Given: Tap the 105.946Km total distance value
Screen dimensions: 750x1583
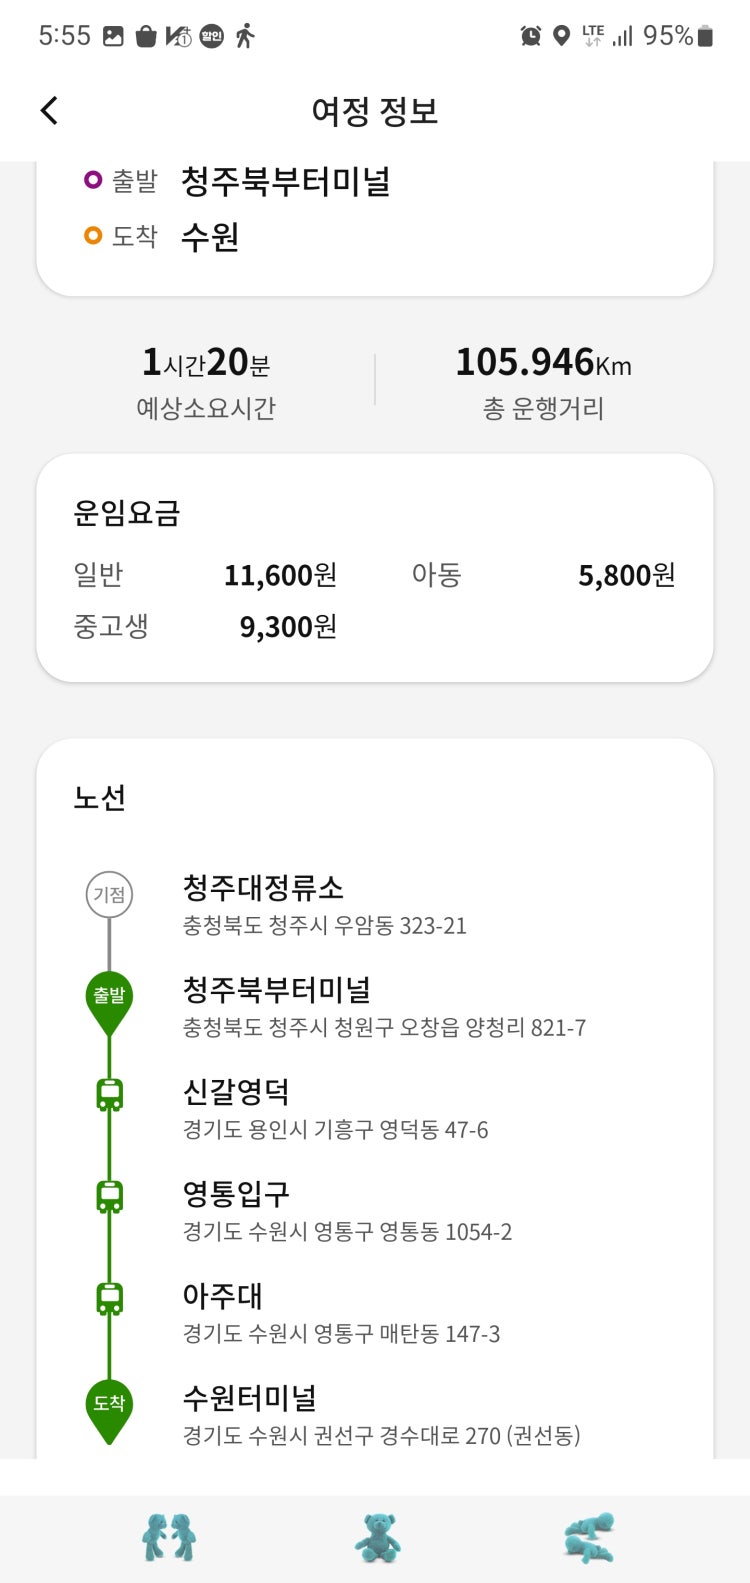Looking at the screenshot, I should click(x=543, y=362).
